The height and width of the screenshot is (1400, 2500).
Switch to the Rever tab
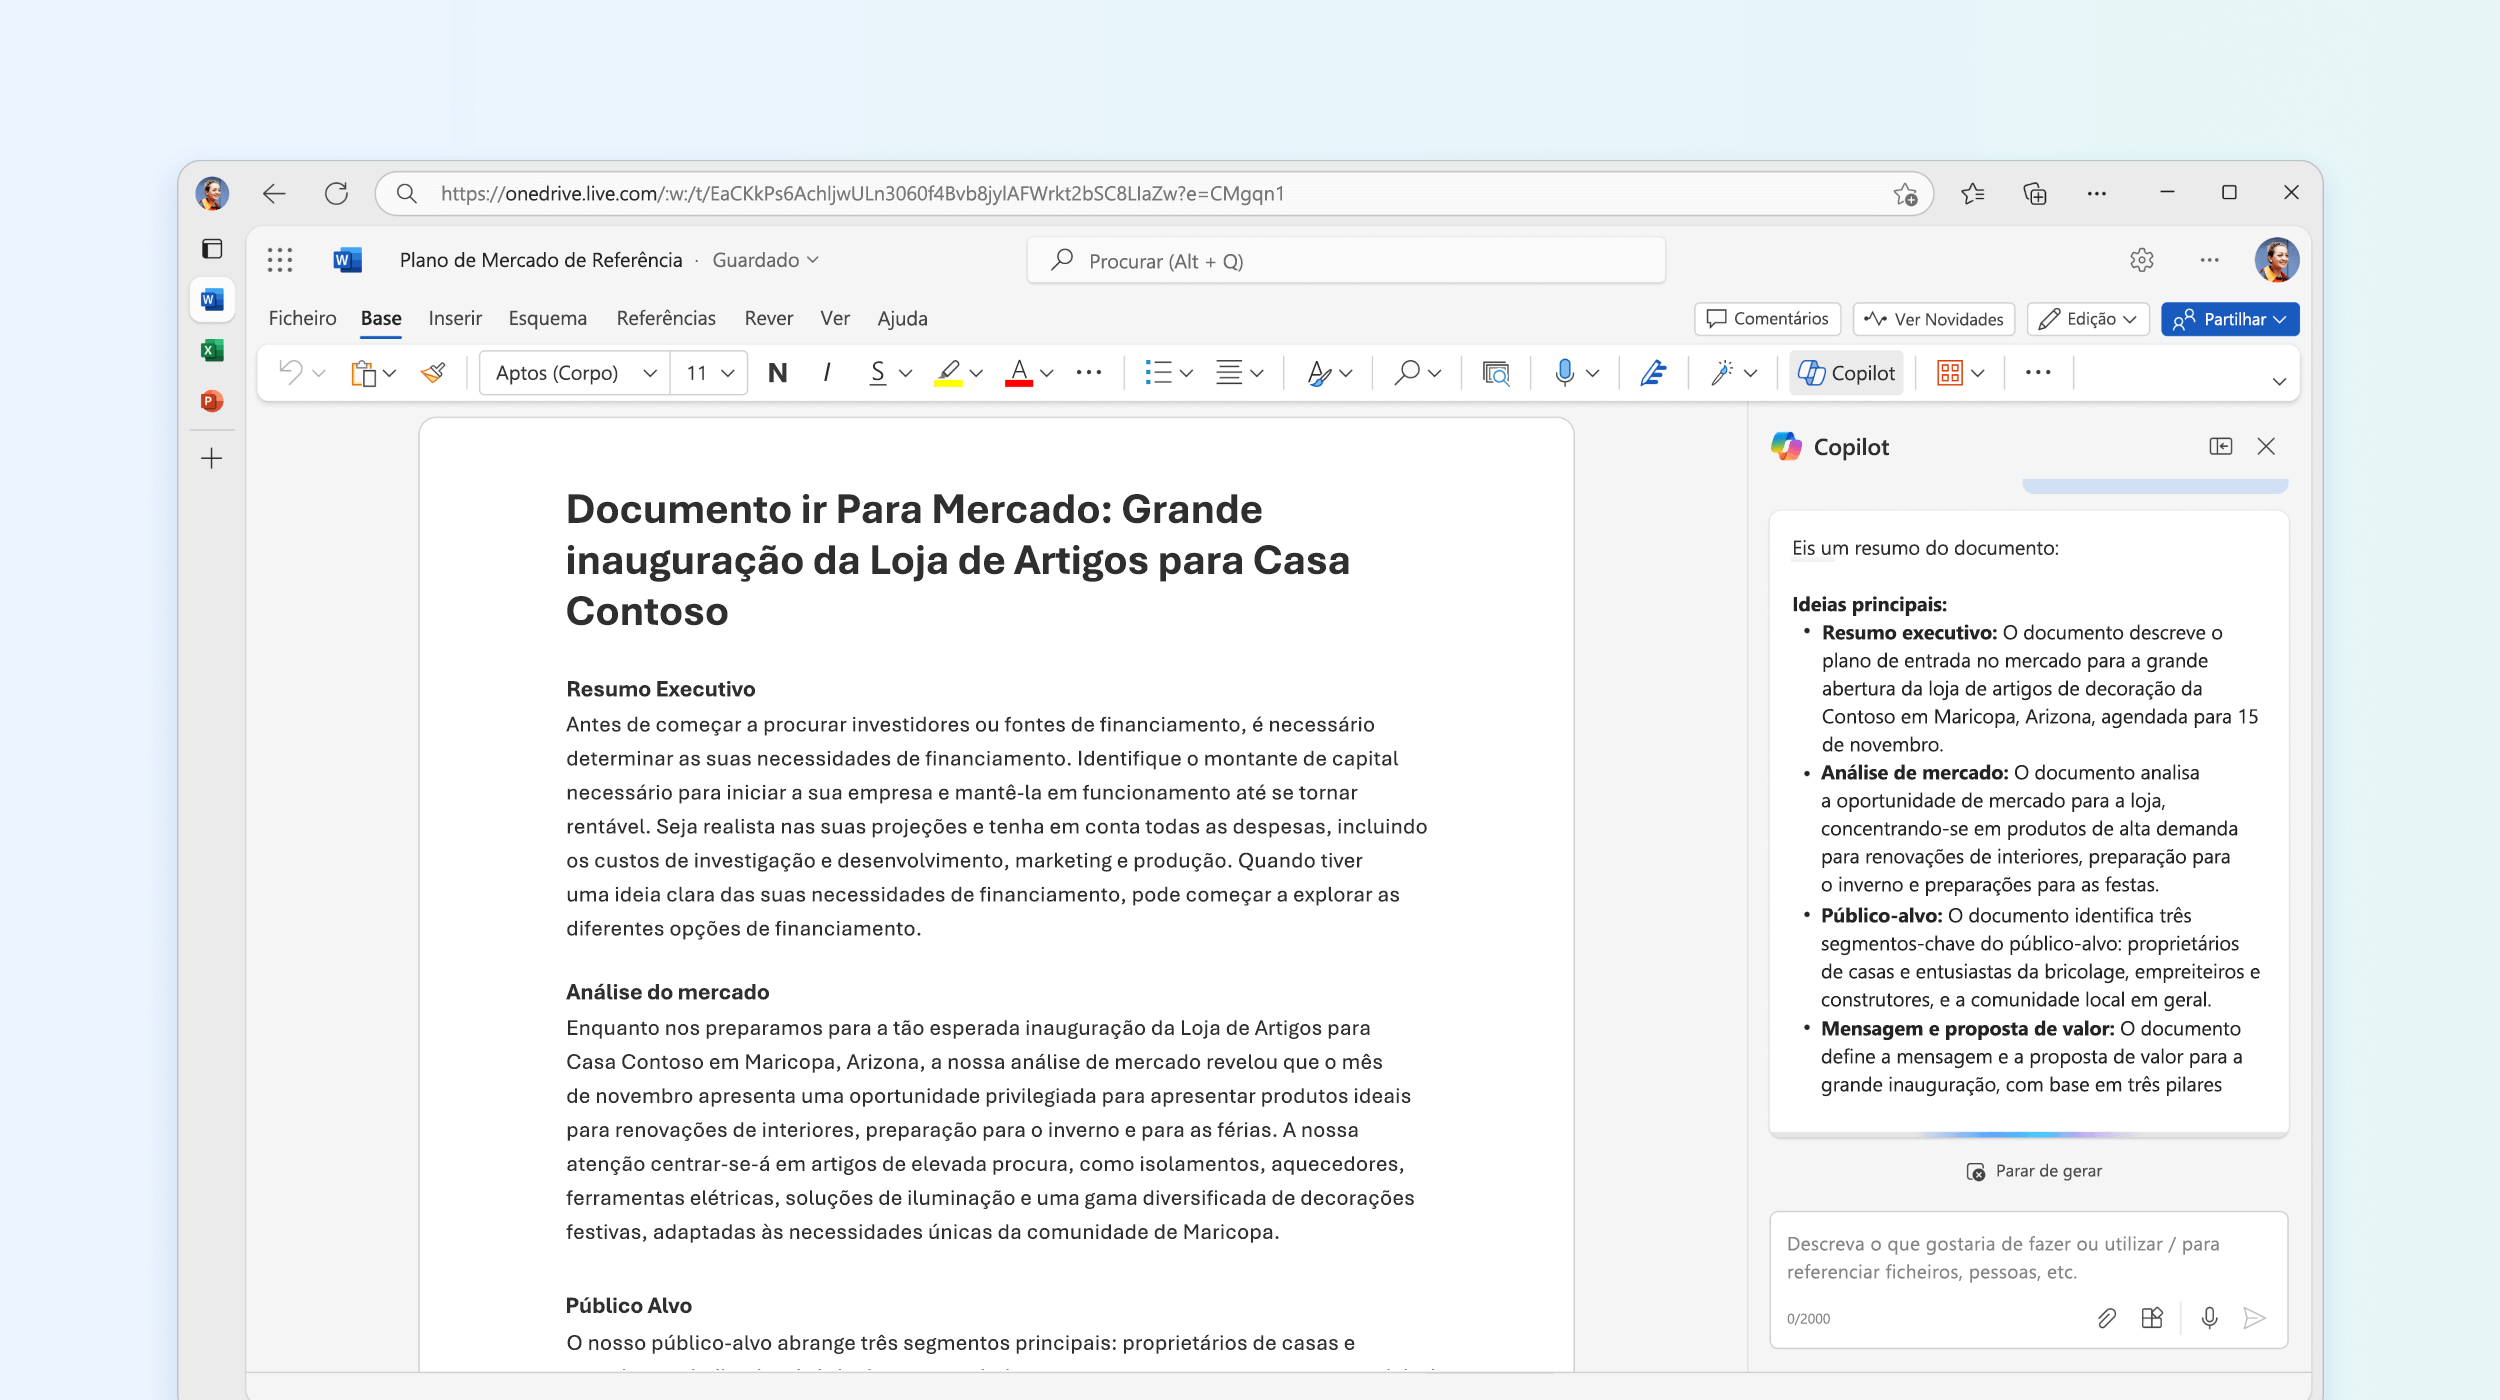[x=768, y=318]
